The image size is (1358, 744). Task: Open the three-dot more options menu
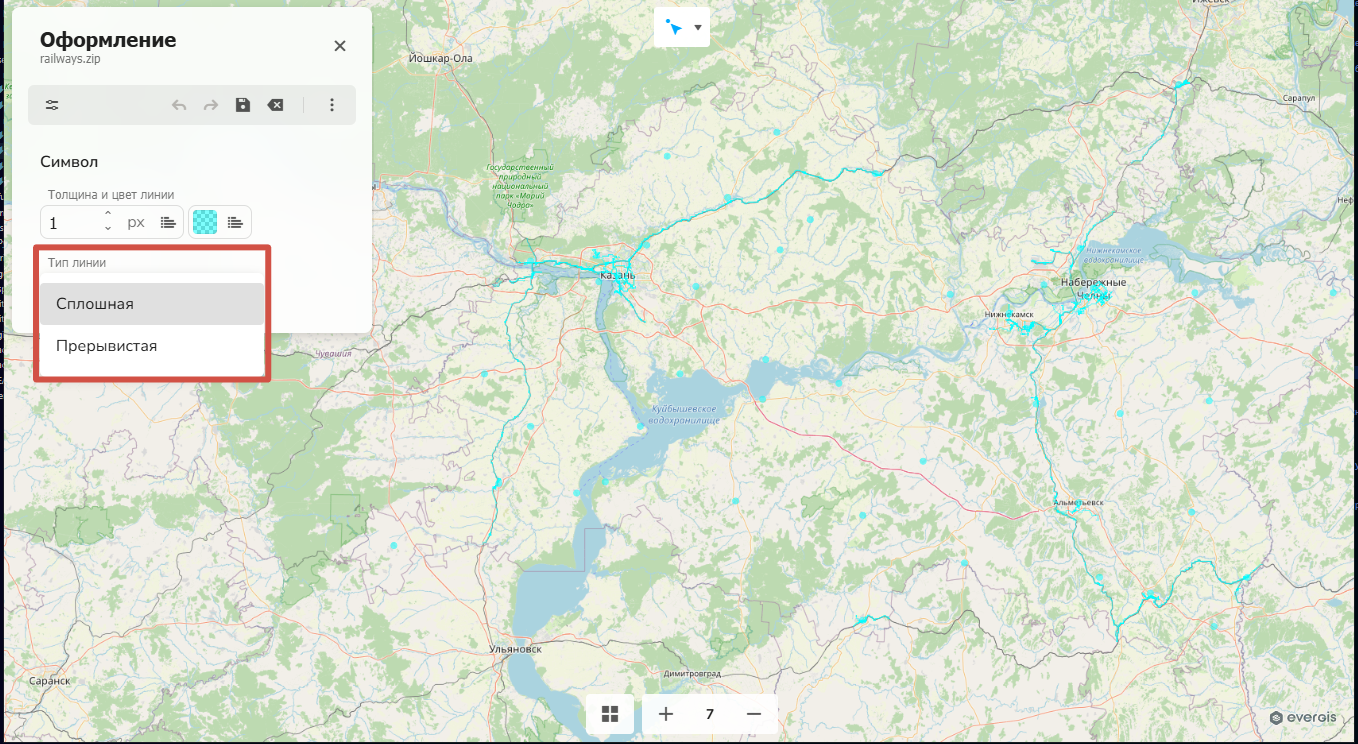[x=333, y=105]
